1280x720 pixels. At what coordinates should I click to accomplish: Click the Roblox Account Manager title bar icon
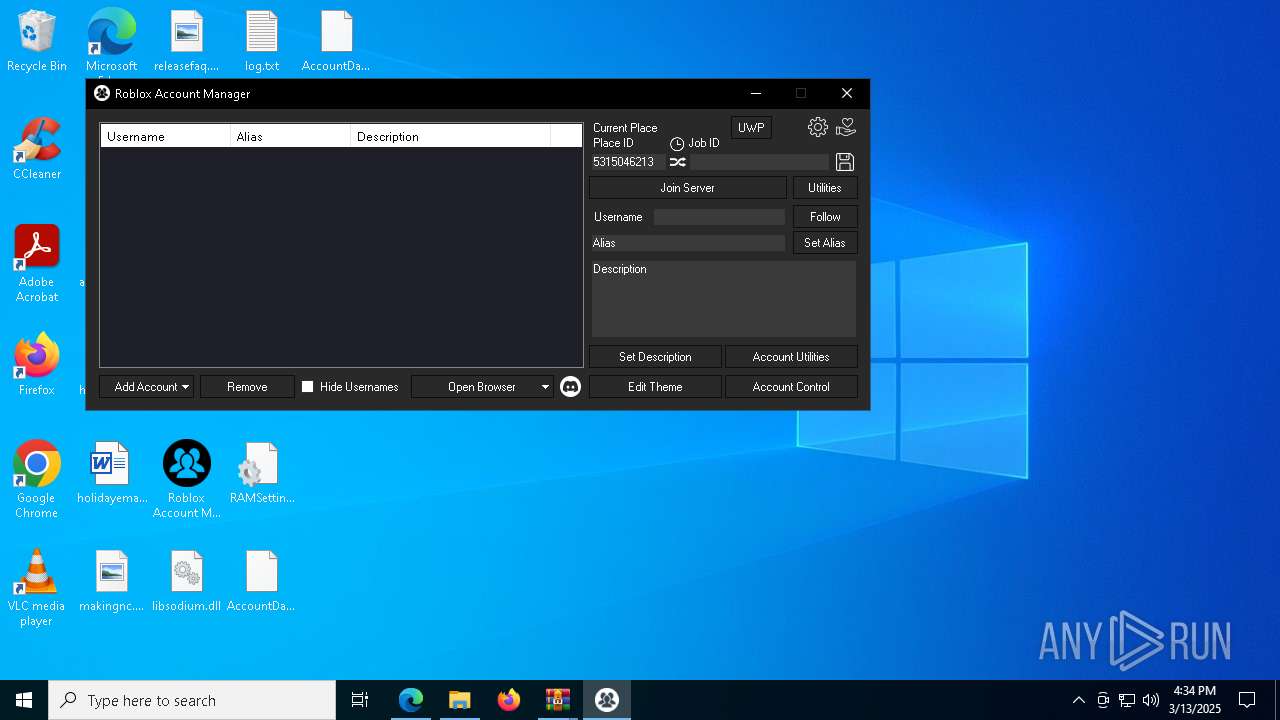coord(102,93)
